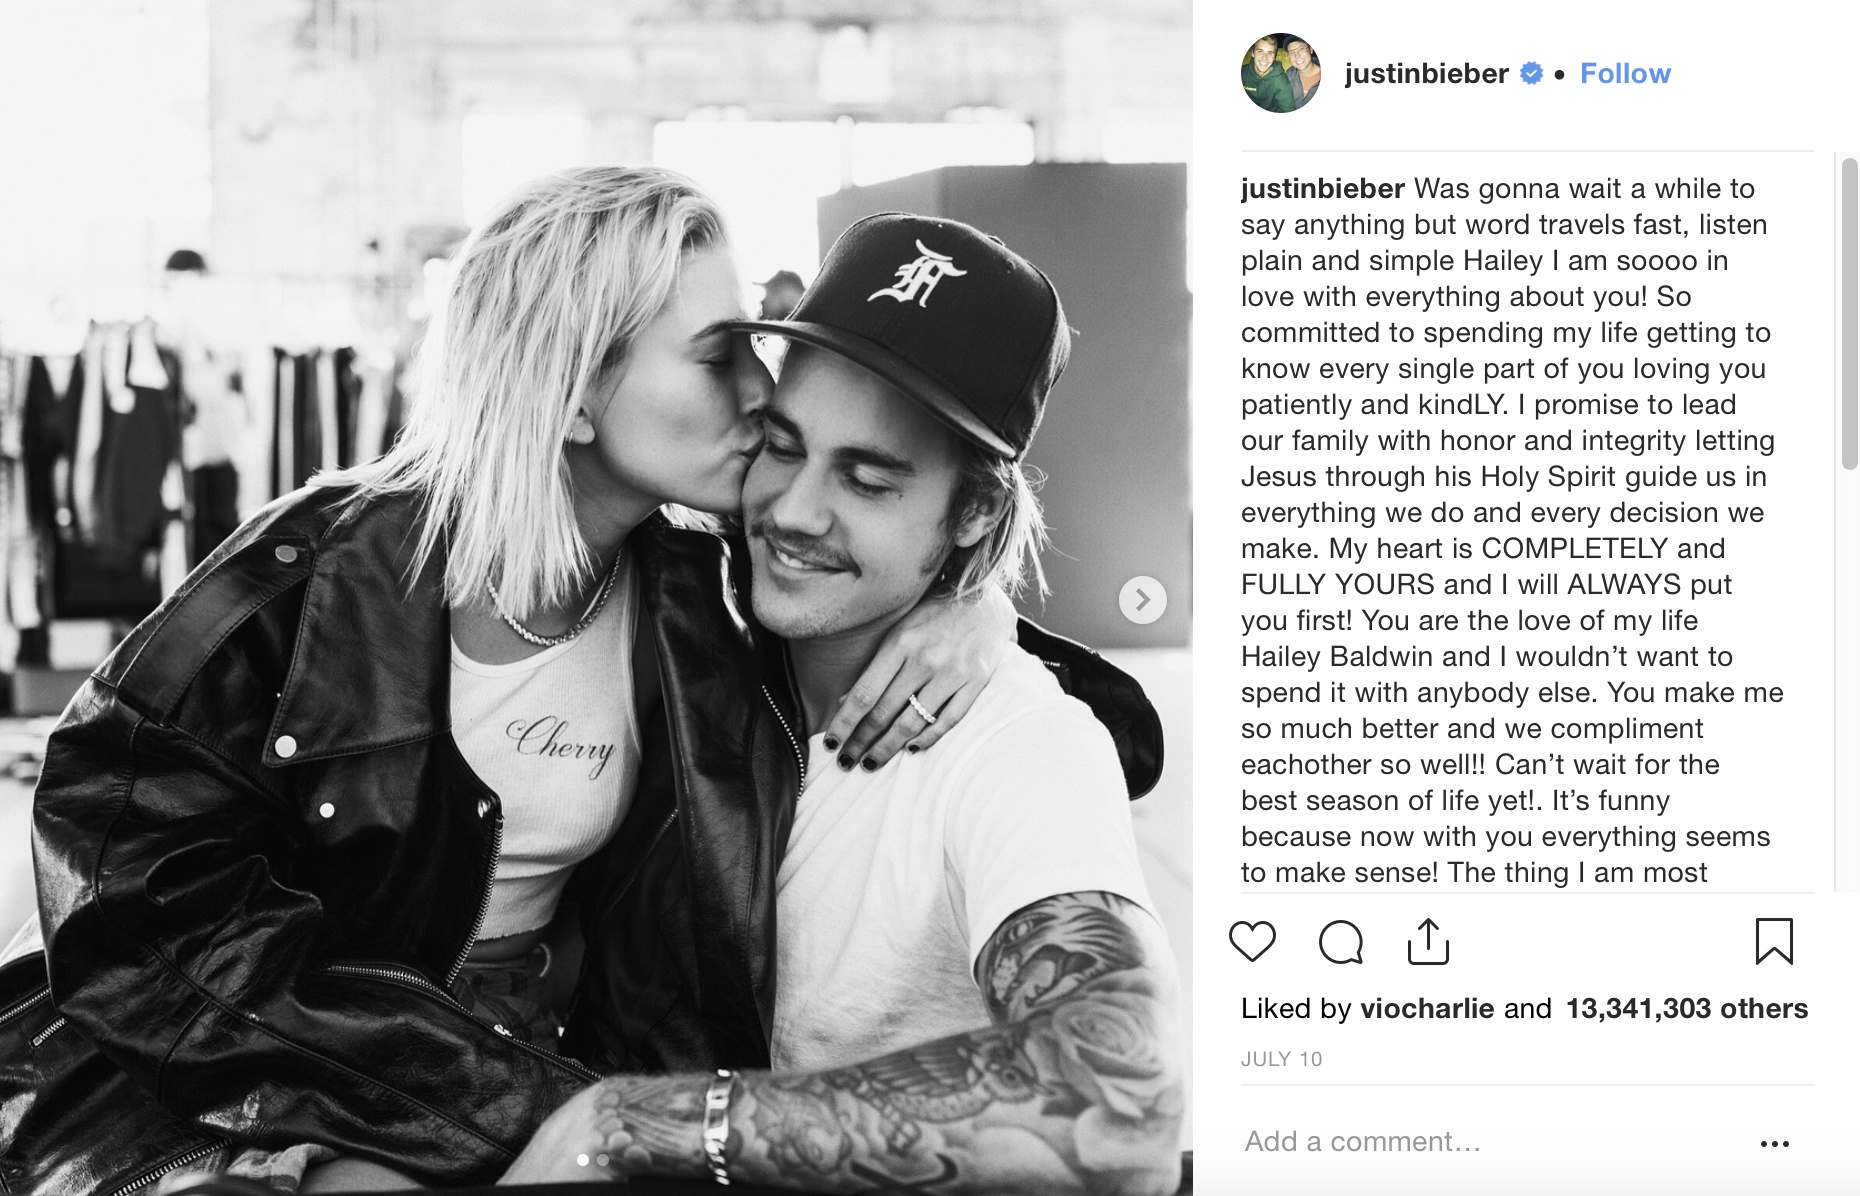
Task: View the 13,341,303 others who liked
Action: 1686,1008
